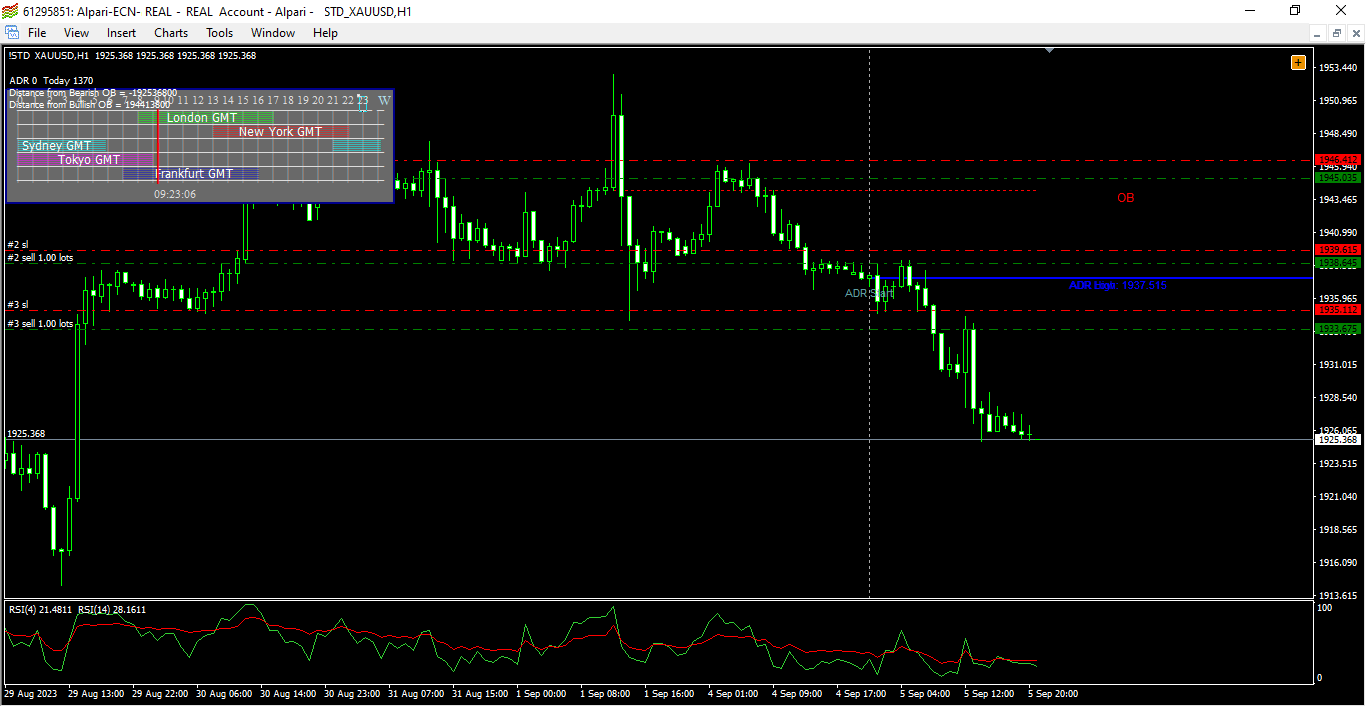Click the green 1938.645 price tag

click(x=1338, y=263)
